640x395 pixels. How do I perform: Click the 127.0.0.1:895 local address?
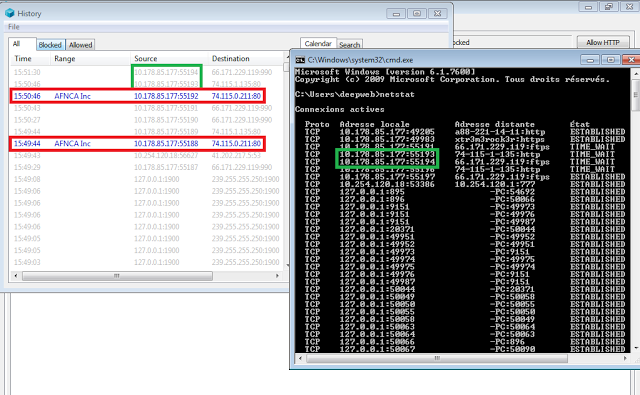(372, 192)
